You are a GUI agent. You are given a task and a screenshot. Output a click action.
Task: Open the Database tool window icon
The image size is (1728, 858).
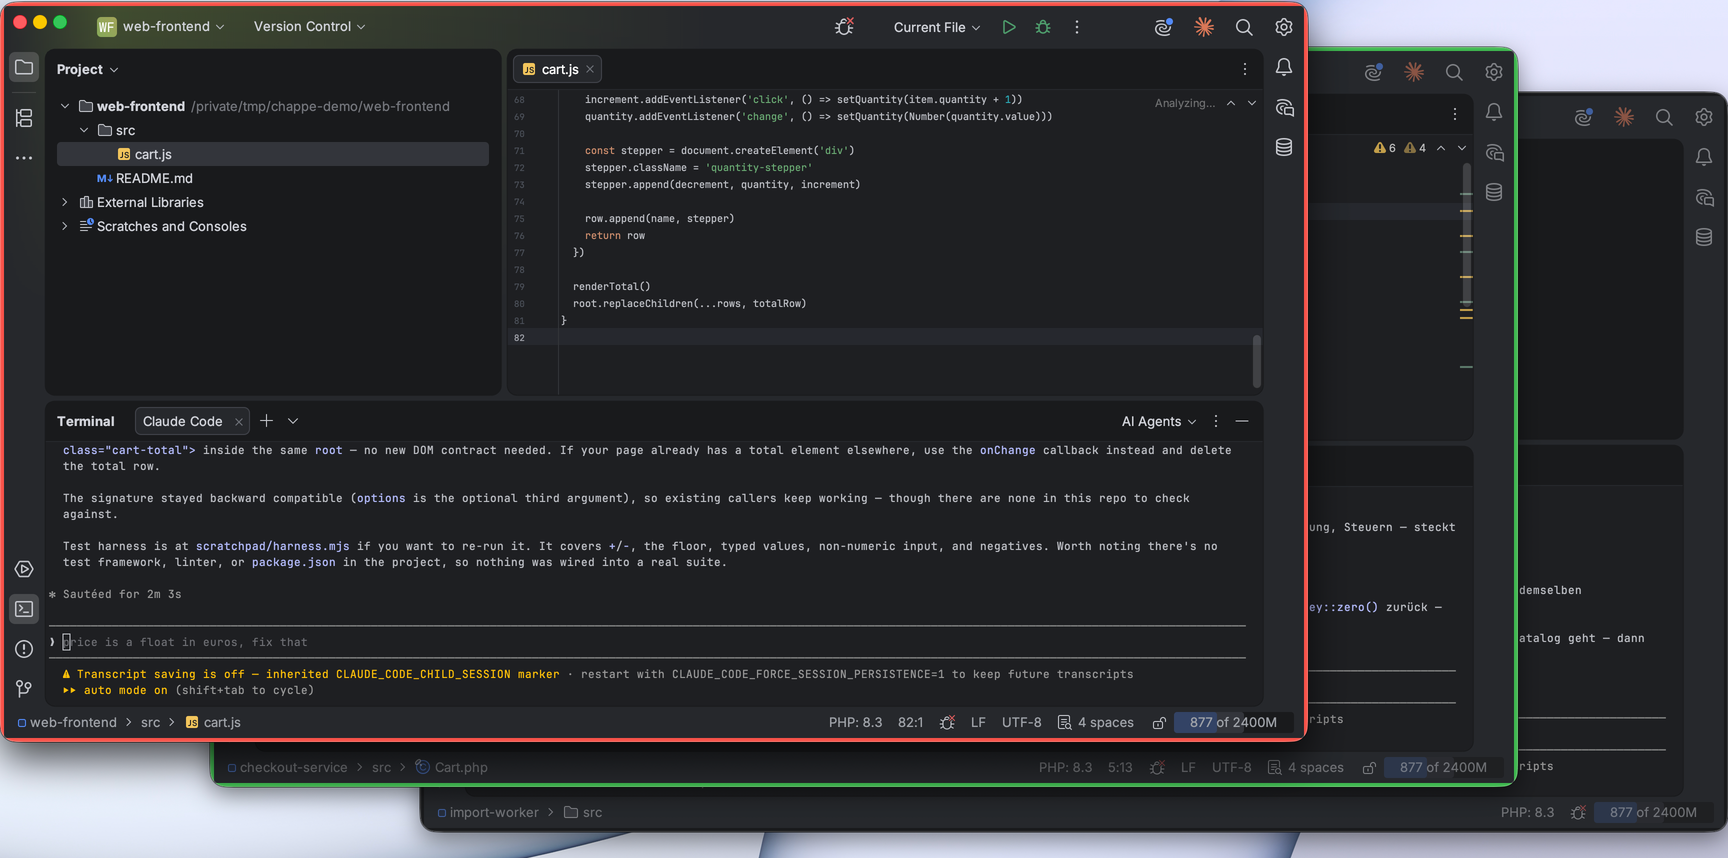tap(1284, 147)
